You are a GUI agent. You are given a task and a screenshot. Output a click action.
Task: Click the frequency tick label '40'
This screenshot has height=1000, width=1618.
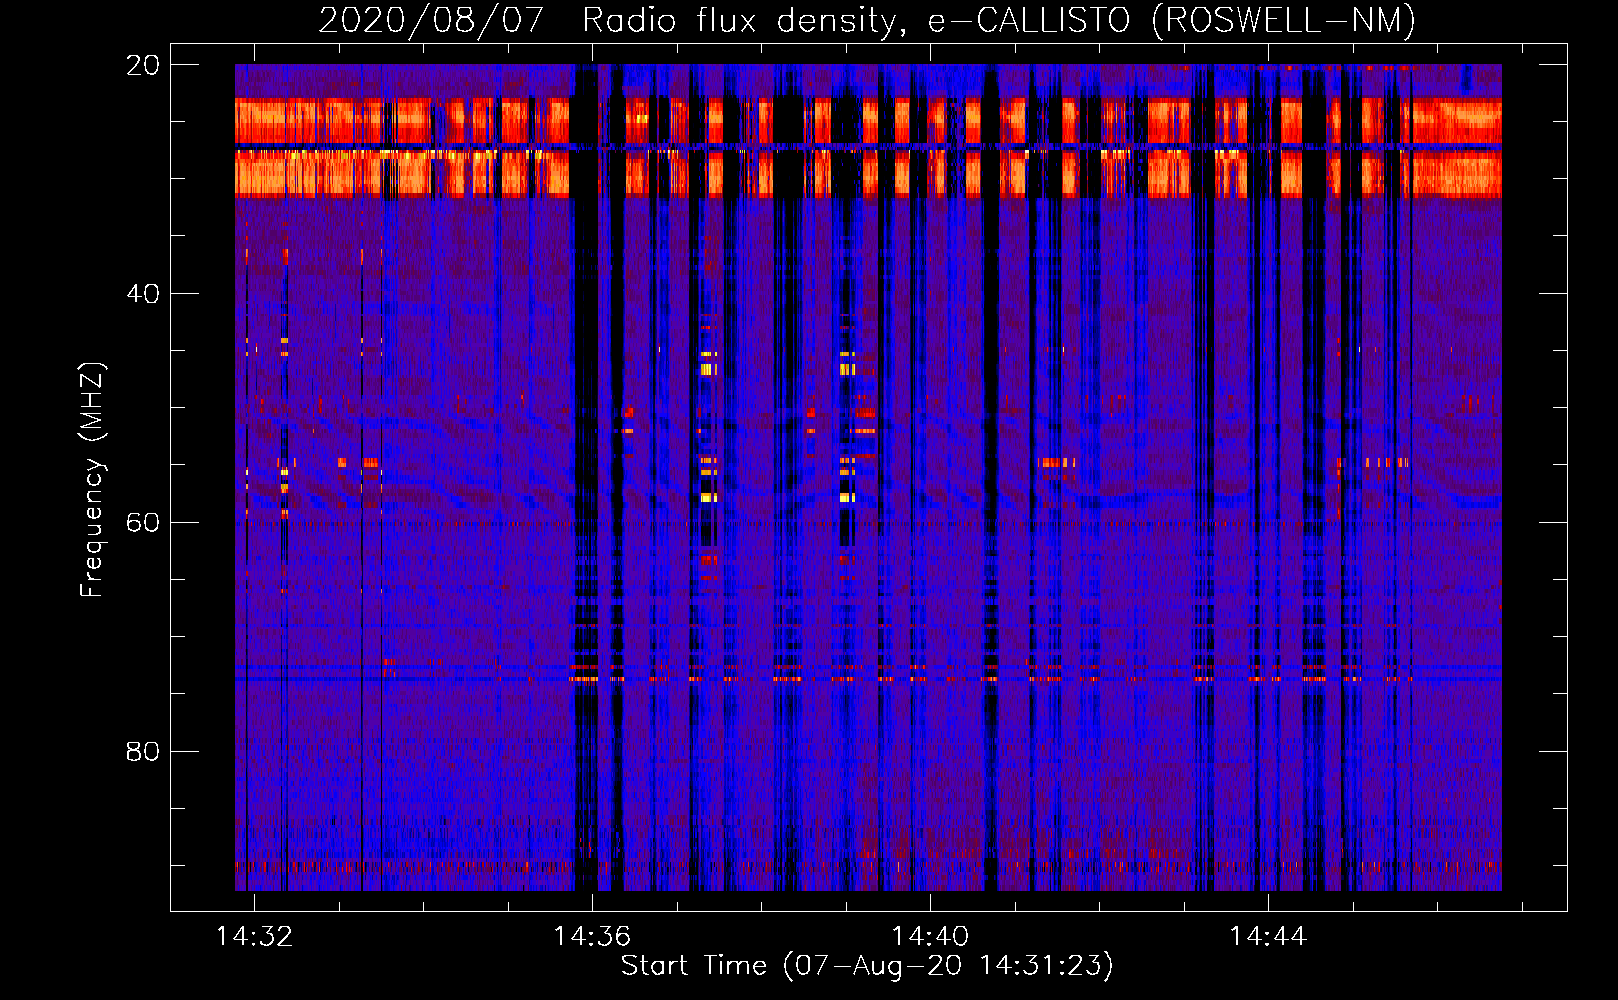click(143, 294)
